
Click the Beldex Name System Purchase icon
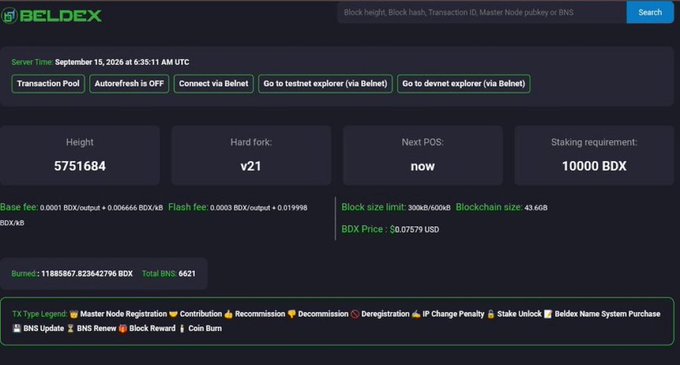pos(548,314)
